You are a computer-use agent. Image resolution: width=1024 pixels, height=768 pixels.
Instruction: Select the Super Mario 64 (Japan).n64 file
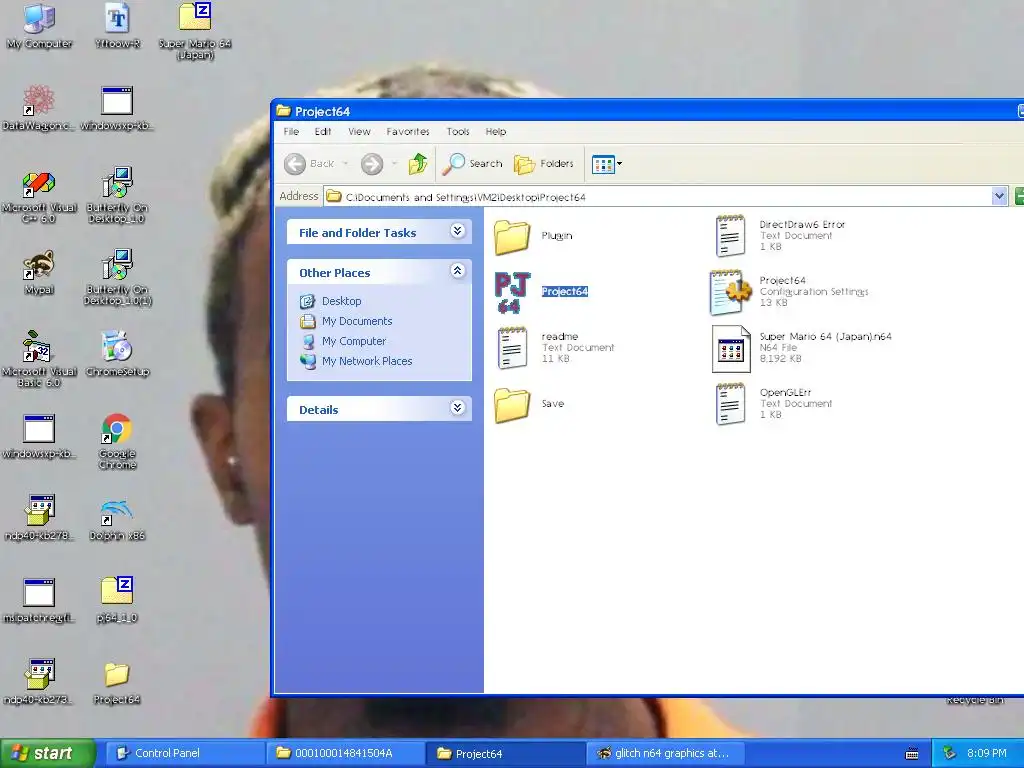[x=802, y=348]
